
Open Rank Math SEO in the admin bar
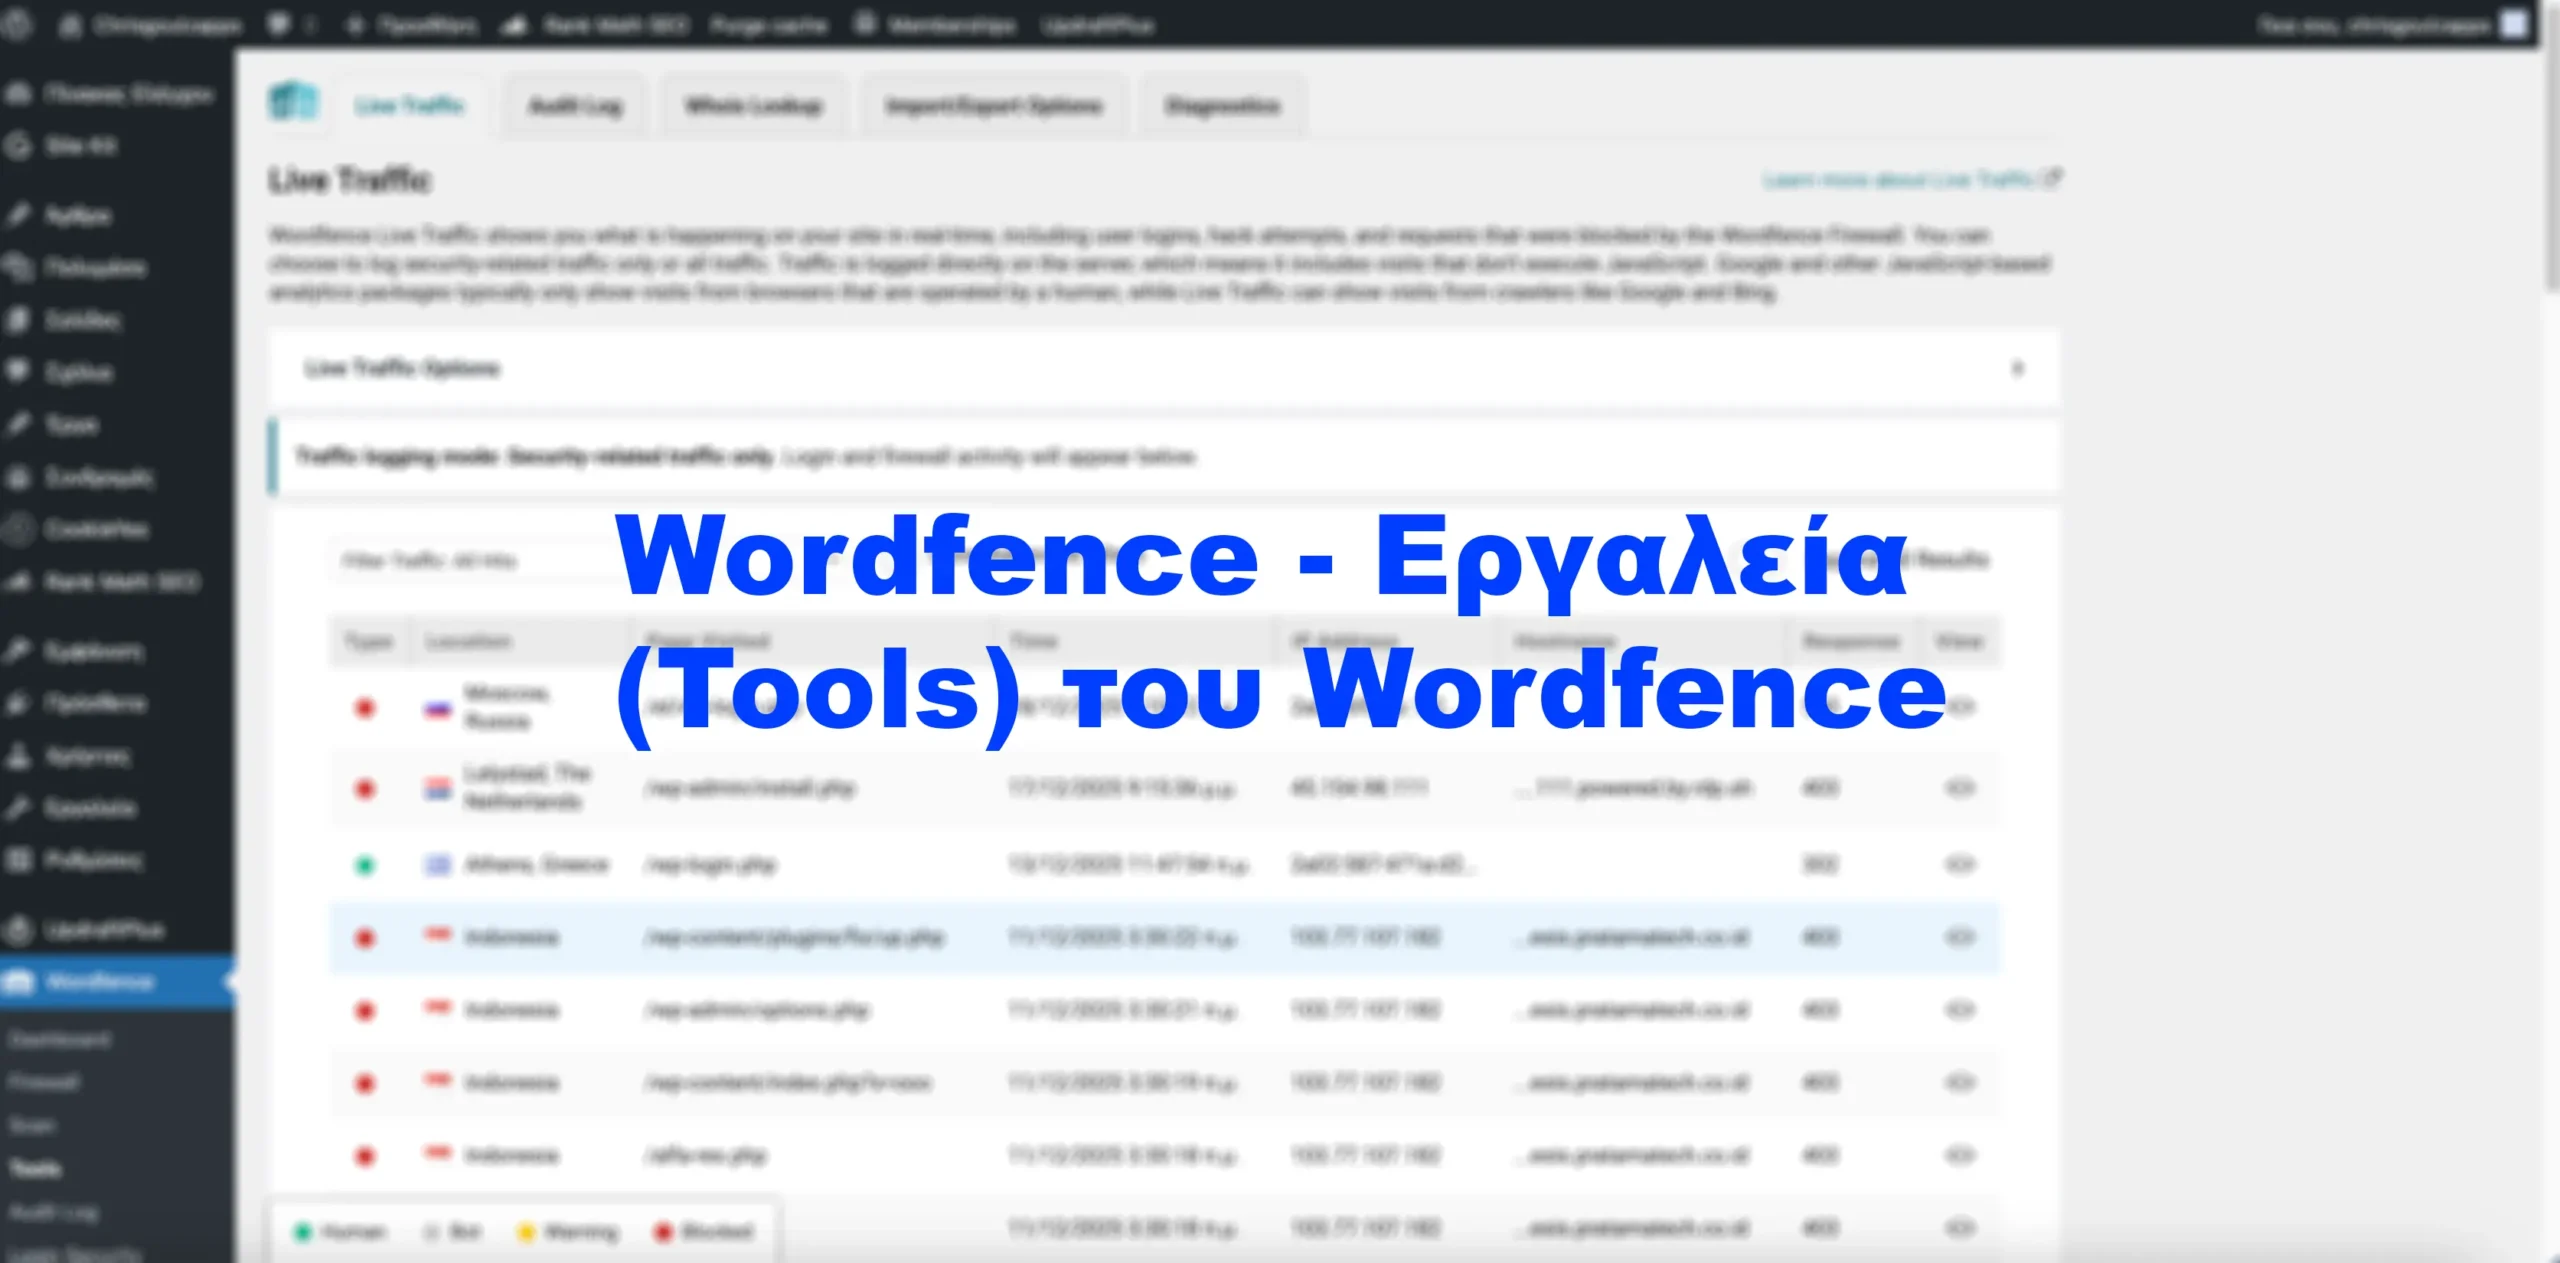pos(594,25)
